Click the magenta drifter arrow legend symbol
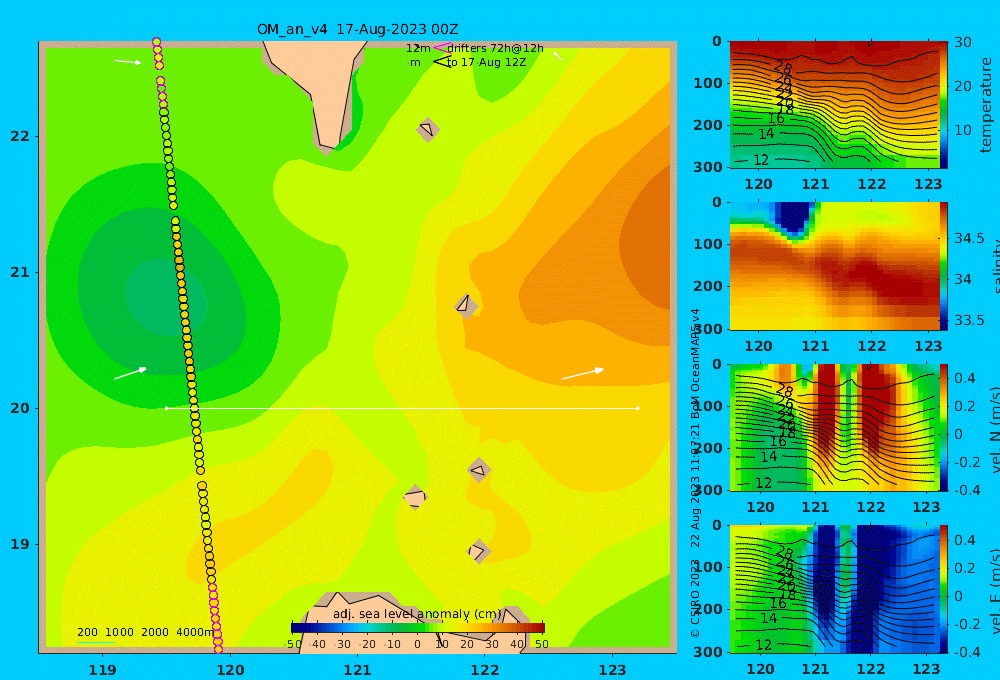Screen dimensions: 1000x680 (x=442, y=47)
